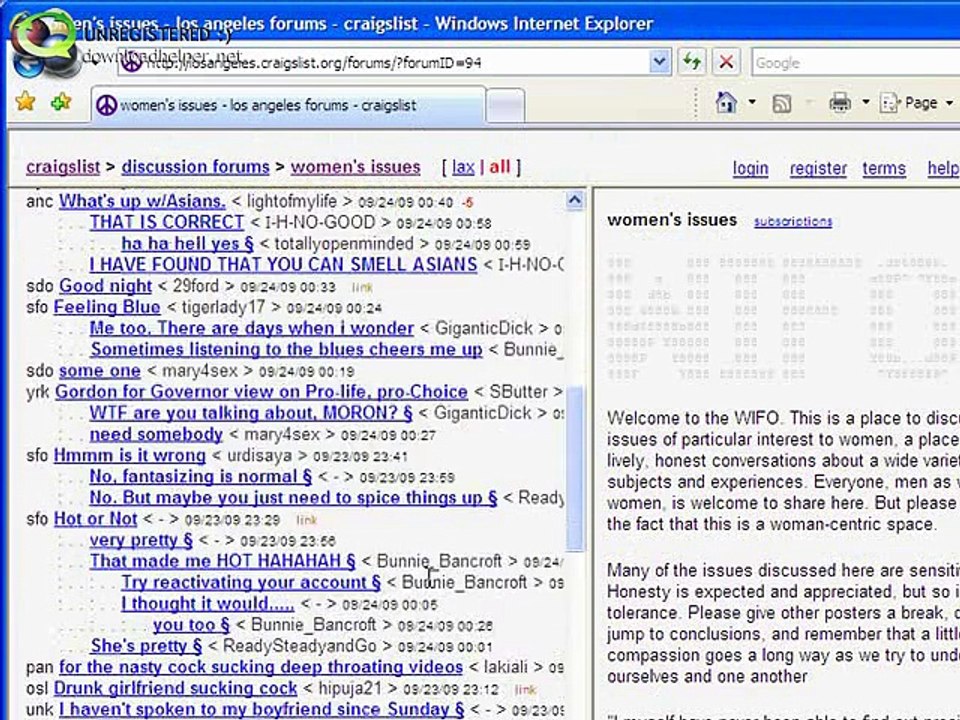Open the What's up w/Asians. thread

[x=142, y=201]
